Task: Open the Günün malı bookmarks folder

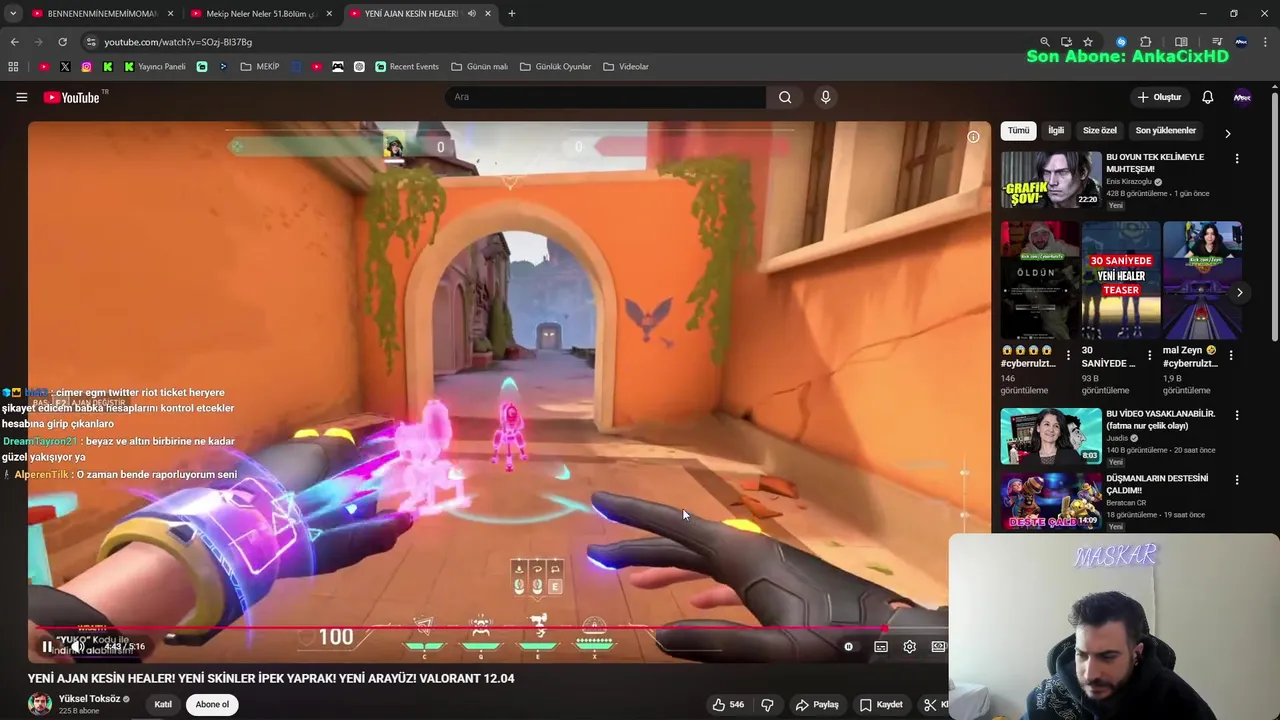Action: 479,67
